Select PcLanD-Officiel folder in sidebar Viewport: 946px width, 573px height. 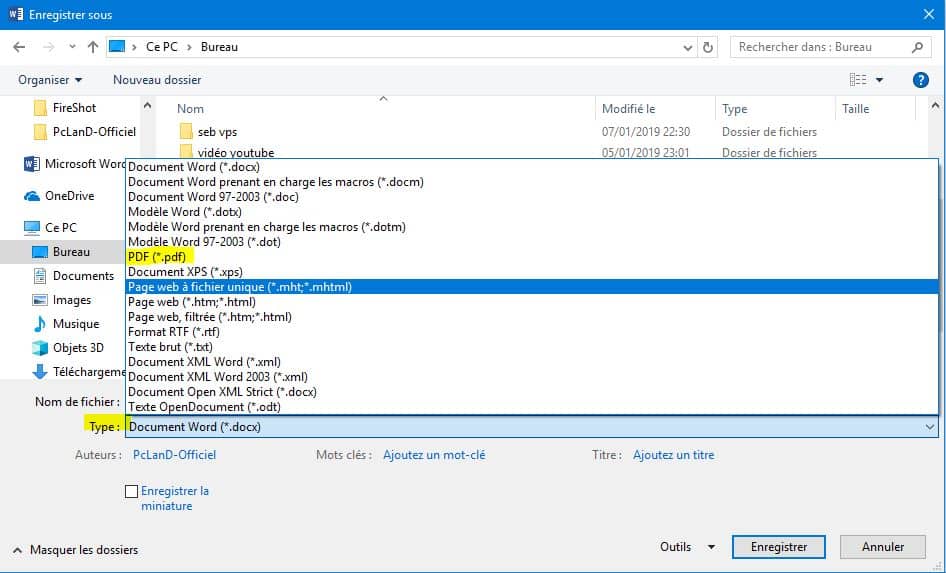click(x=84, y=131)
